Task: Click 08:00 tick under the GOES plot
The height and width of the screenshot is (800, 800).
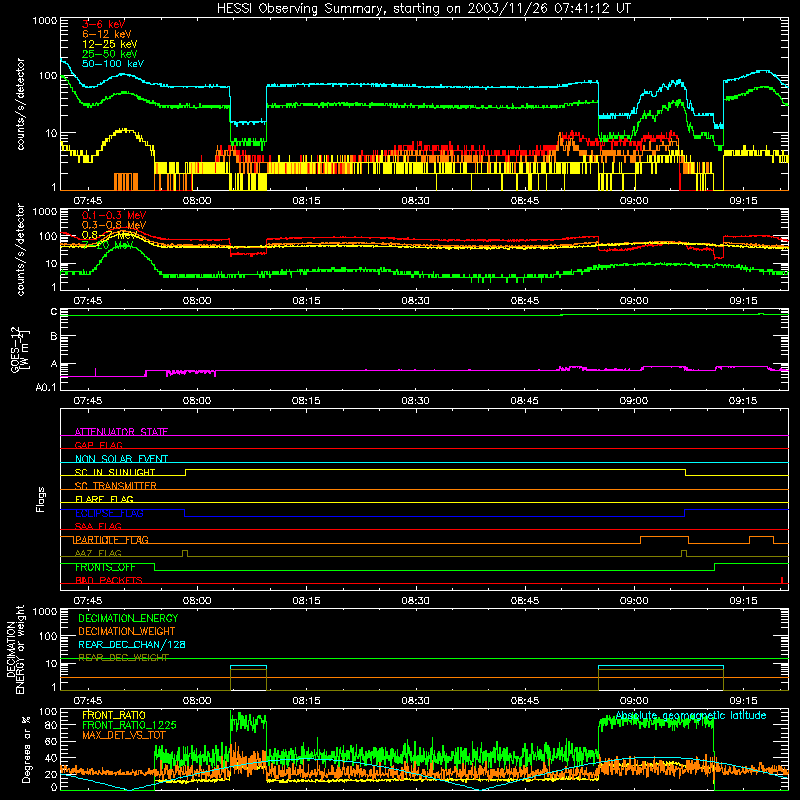Action: [197, 401]
